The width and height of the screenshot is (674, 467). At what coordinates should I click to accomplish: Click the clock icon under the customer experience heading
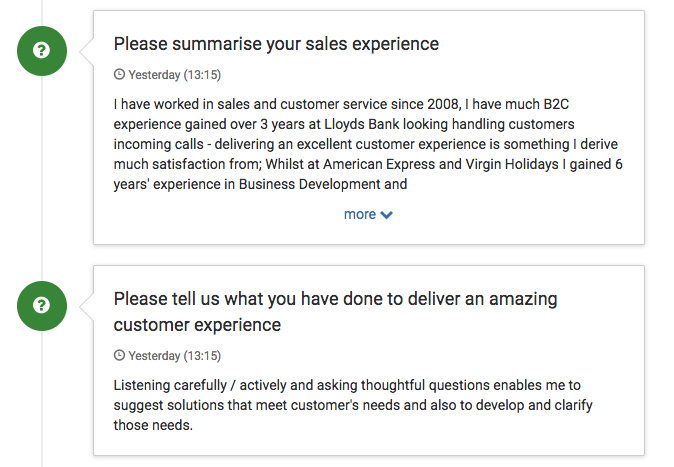(x=119, y=355)
